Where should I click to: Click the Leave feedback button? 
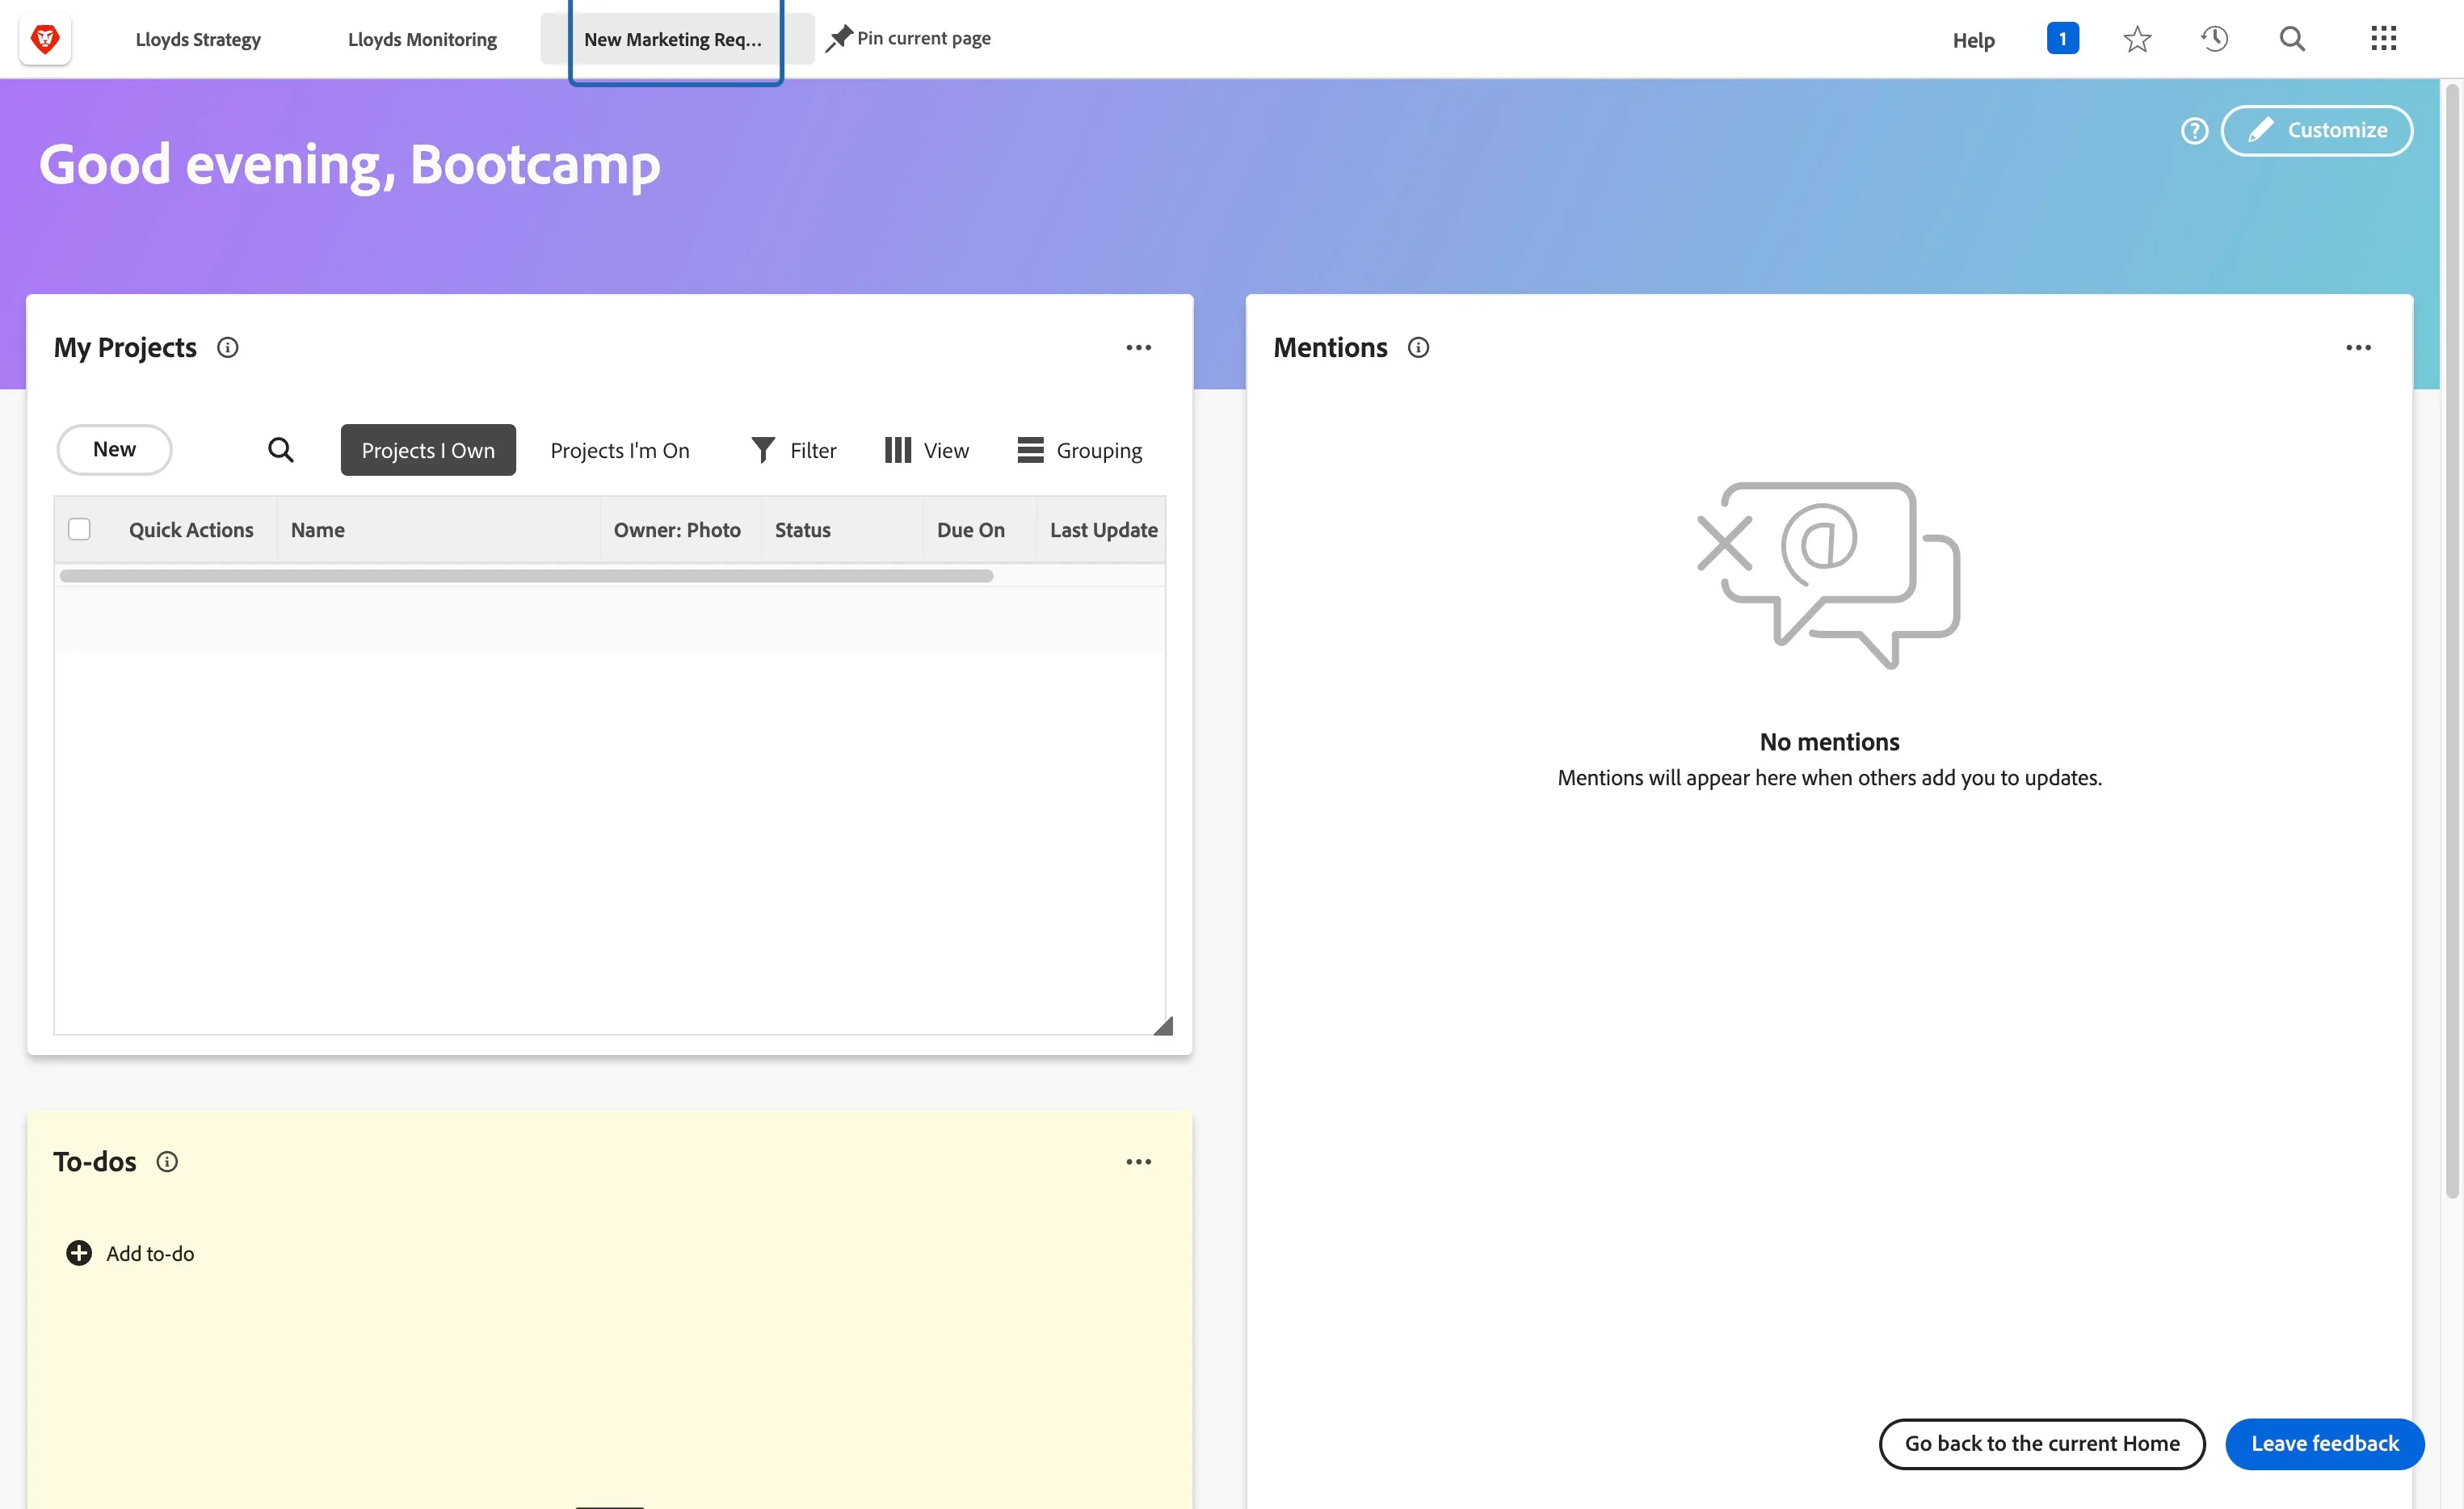pyautogui.click(x=2324, y=1443)
